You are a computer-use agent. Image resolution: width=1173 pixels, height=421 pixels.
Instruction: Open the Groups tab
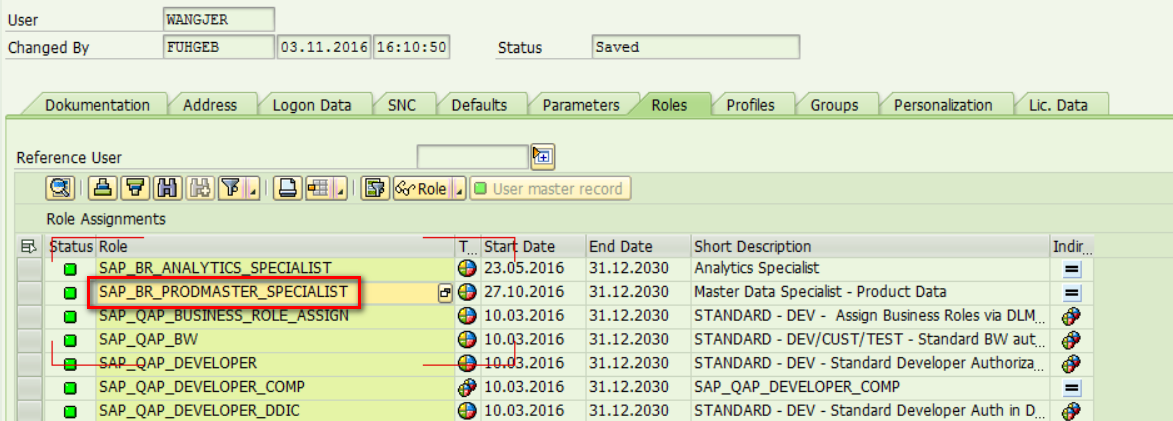[834, 105]
